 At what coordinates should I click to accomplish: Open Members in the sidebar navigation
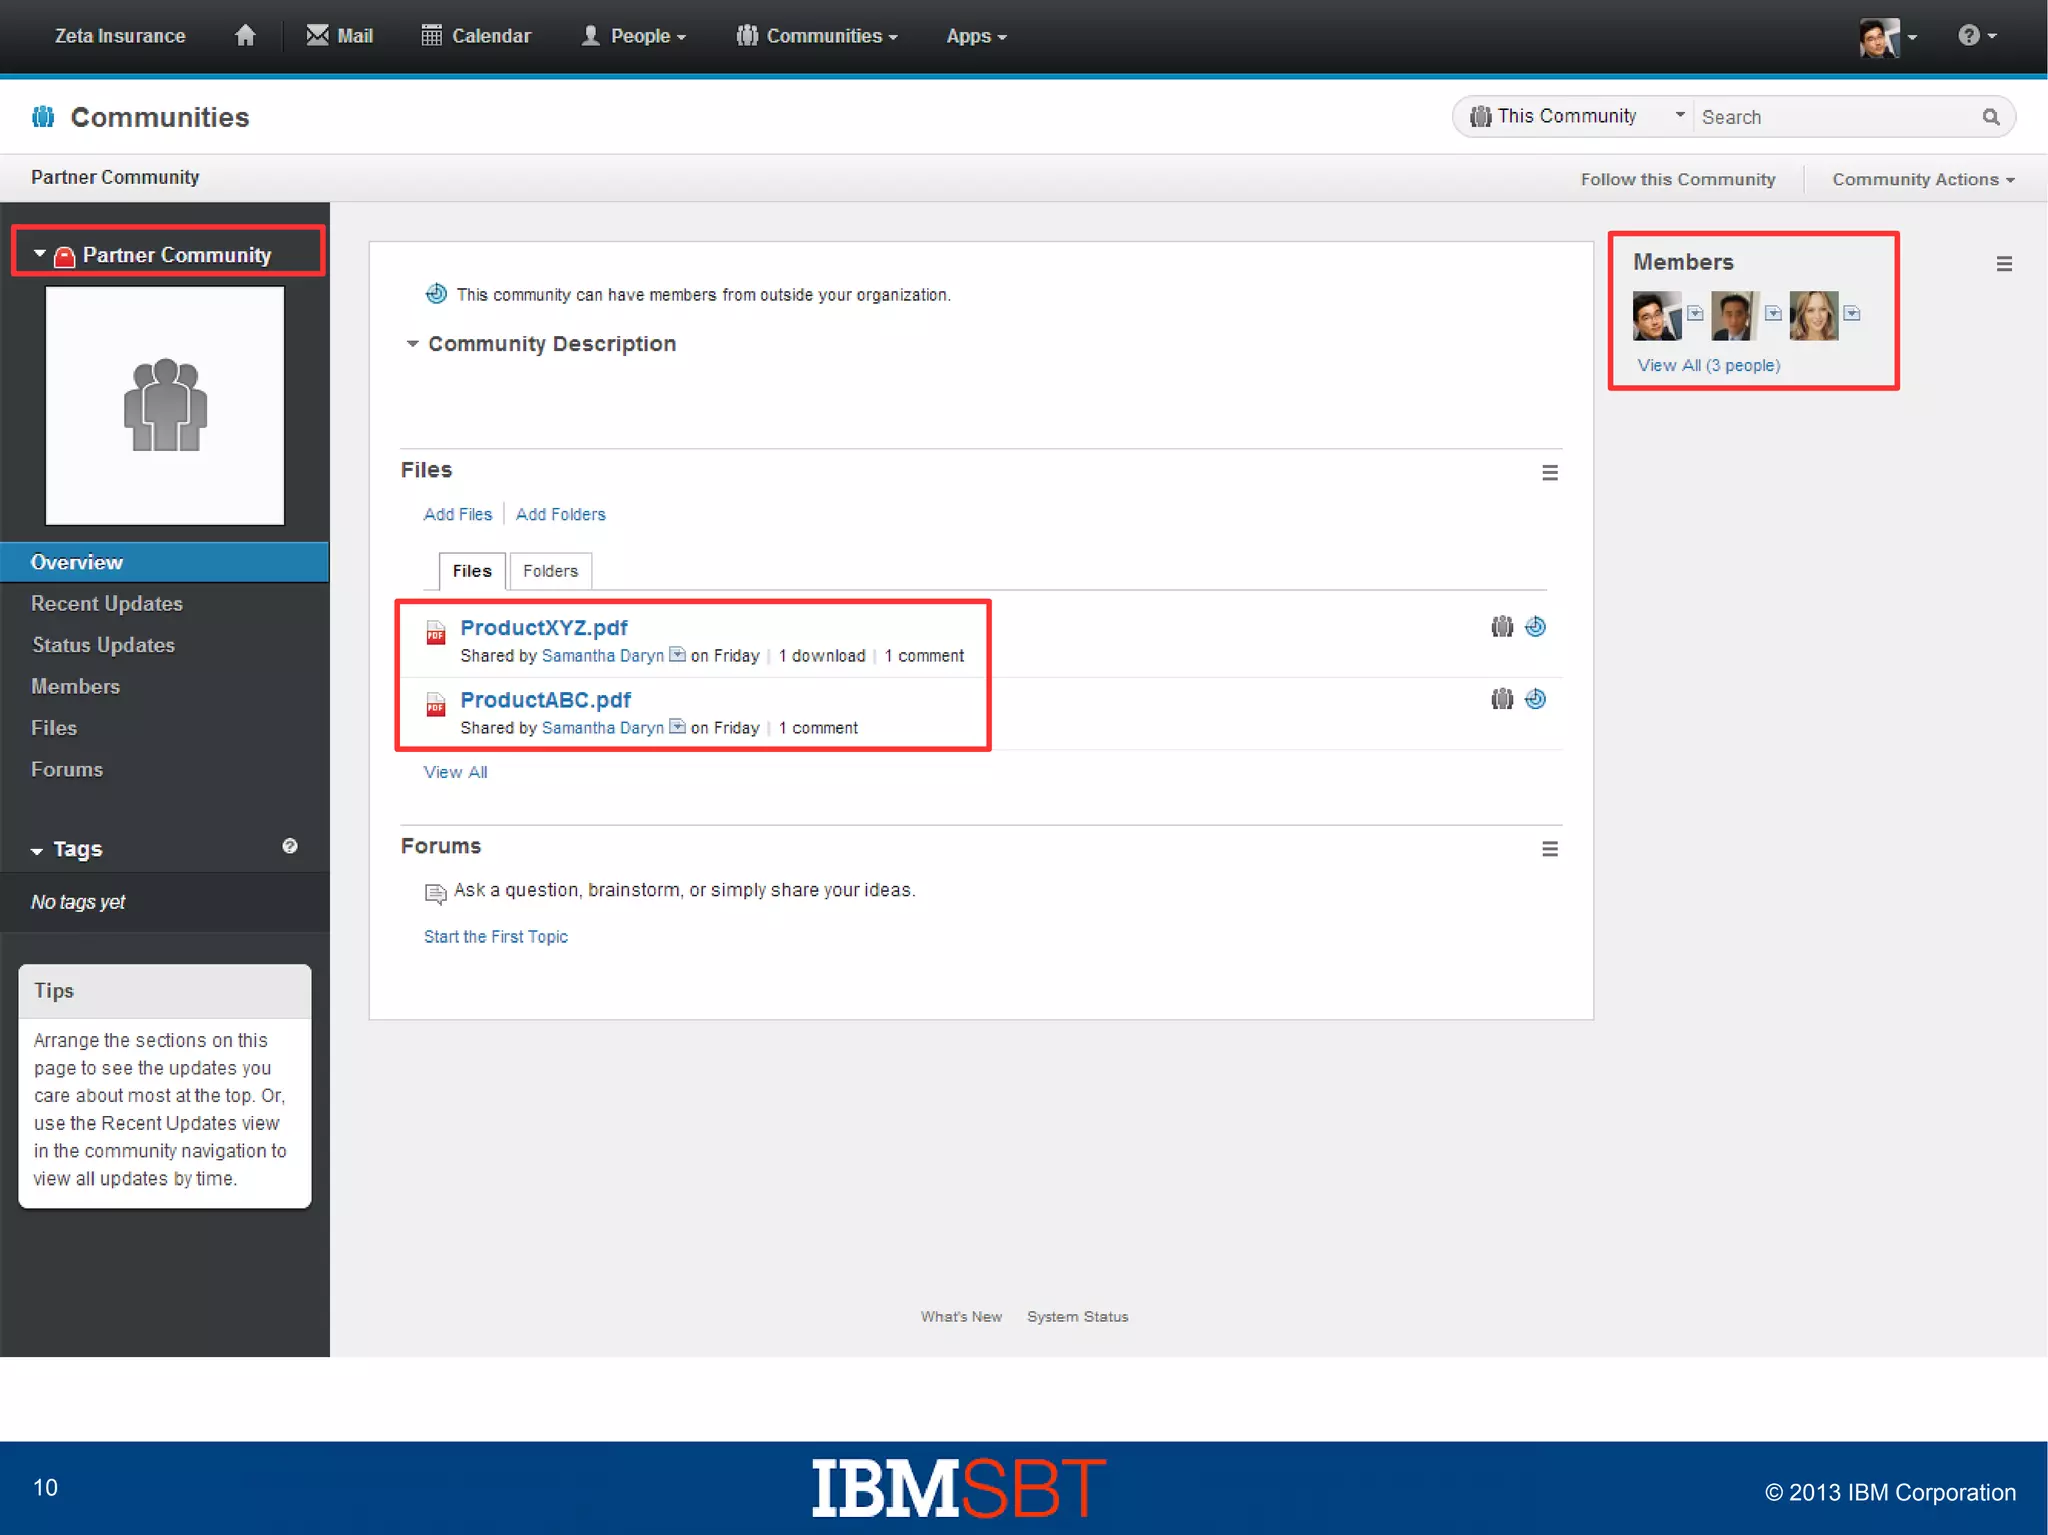[75, 686]
